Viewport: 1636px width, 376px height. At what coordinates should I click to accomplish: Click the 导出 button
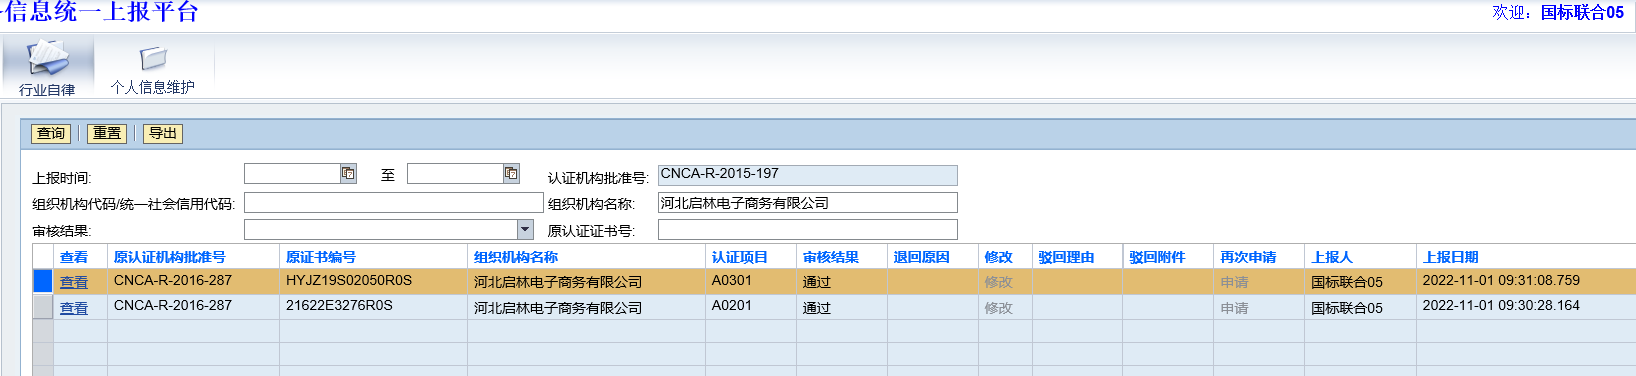click(163, 133)
